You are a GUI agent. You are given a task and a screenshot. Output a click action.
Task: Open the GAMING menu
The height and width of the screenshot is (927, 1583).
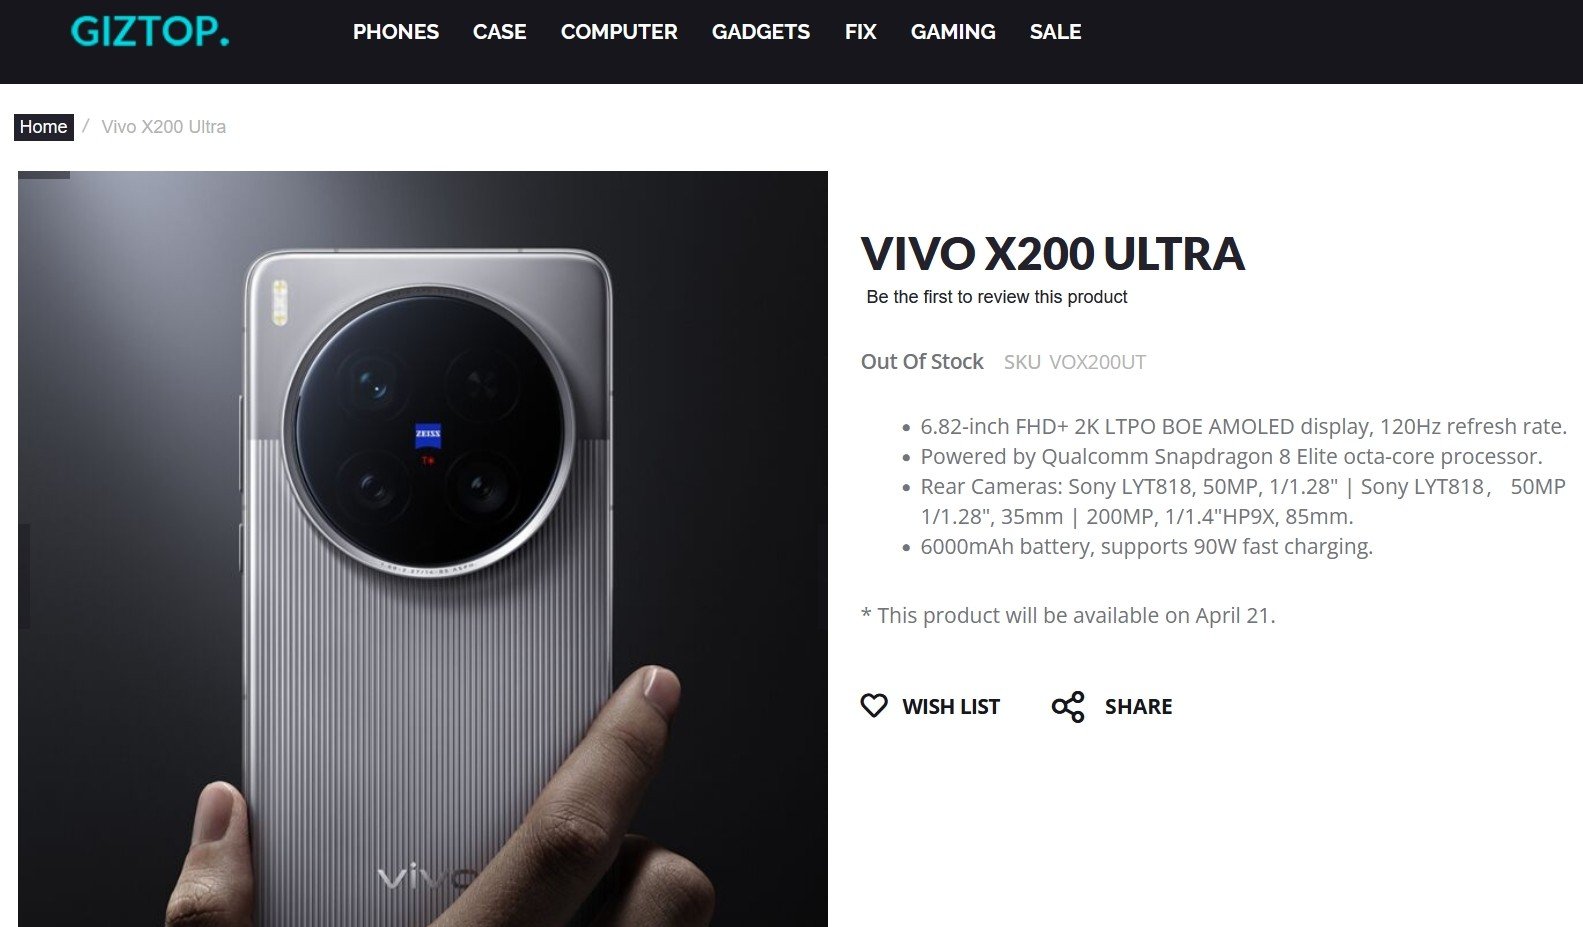coord(953,32)
